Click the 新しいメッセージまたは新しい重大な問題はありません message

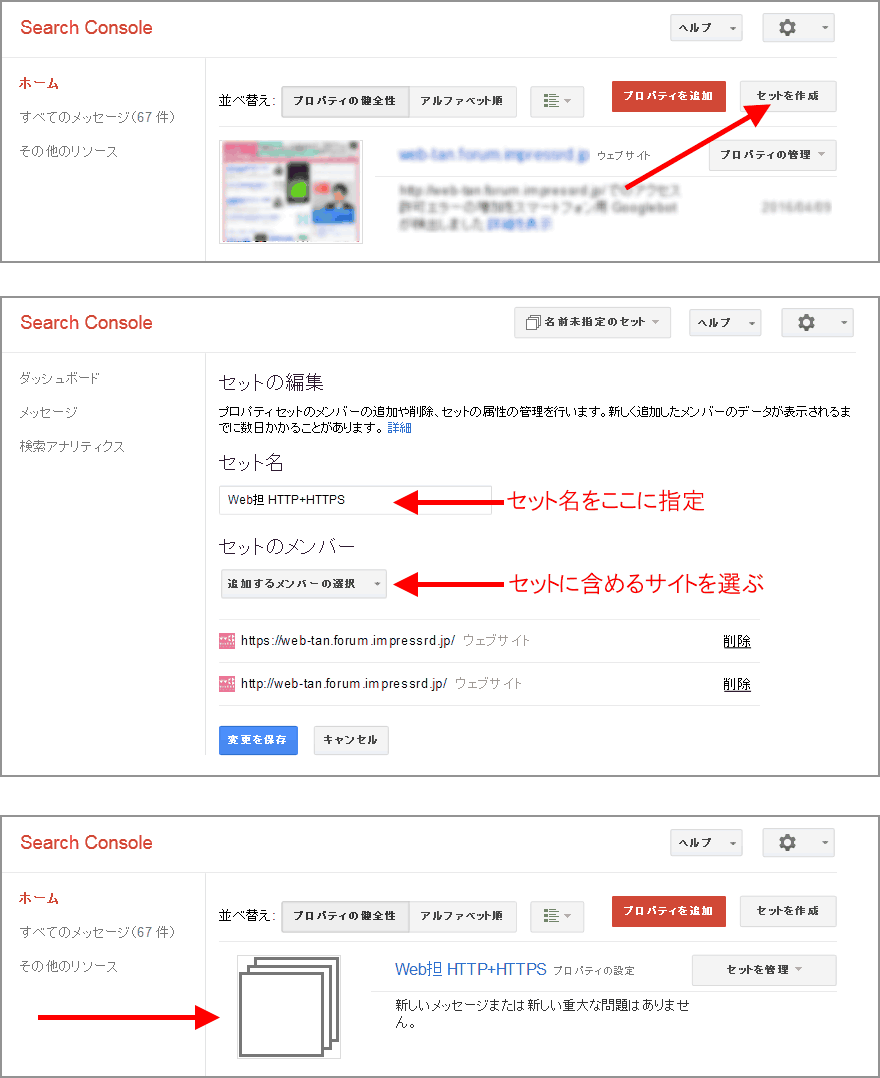click(x=542, y=1013)
